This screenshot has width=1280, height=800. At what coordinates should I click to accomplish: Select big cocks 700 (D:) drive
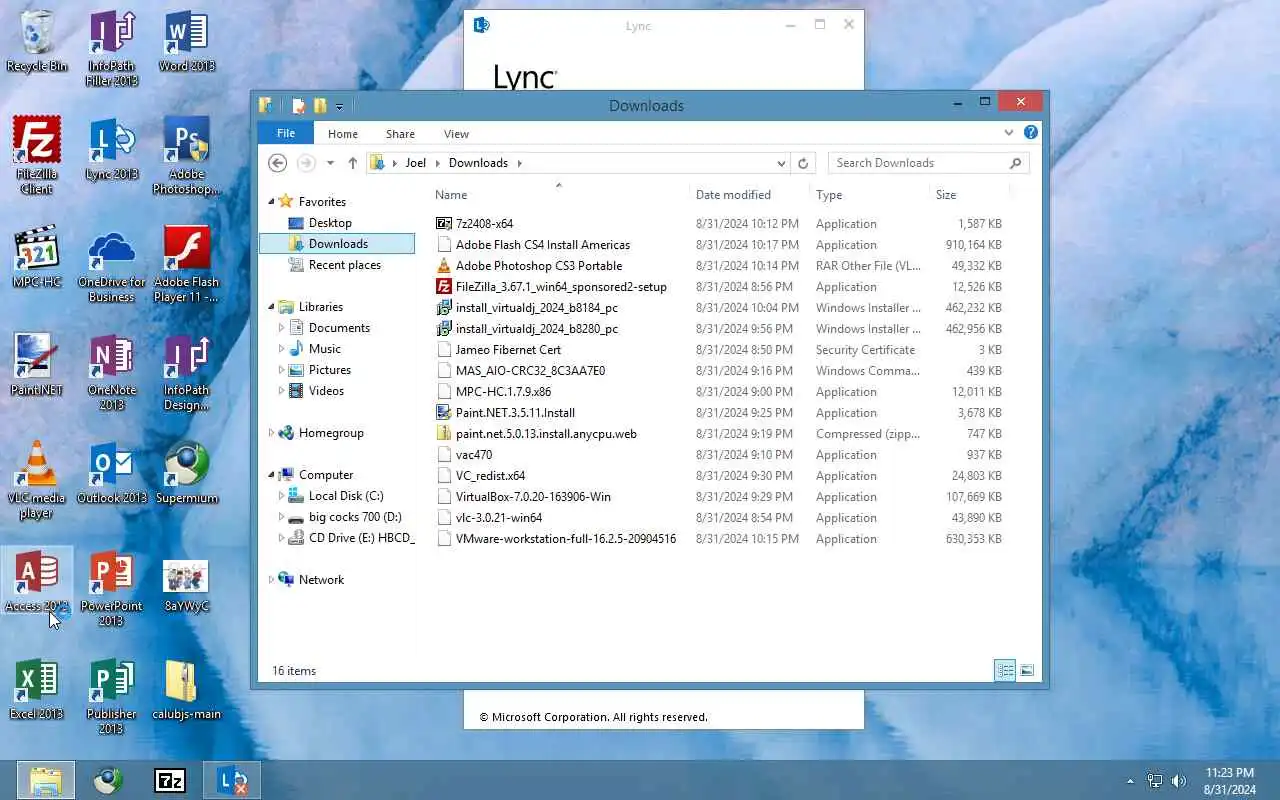(355, 517)
